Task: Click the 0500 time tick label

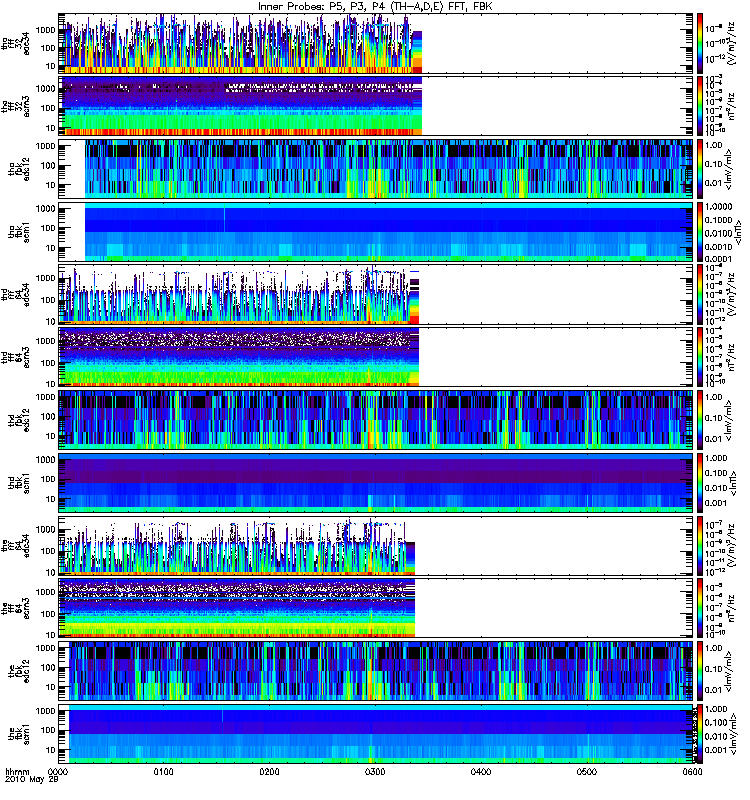Action: point(587,772)
